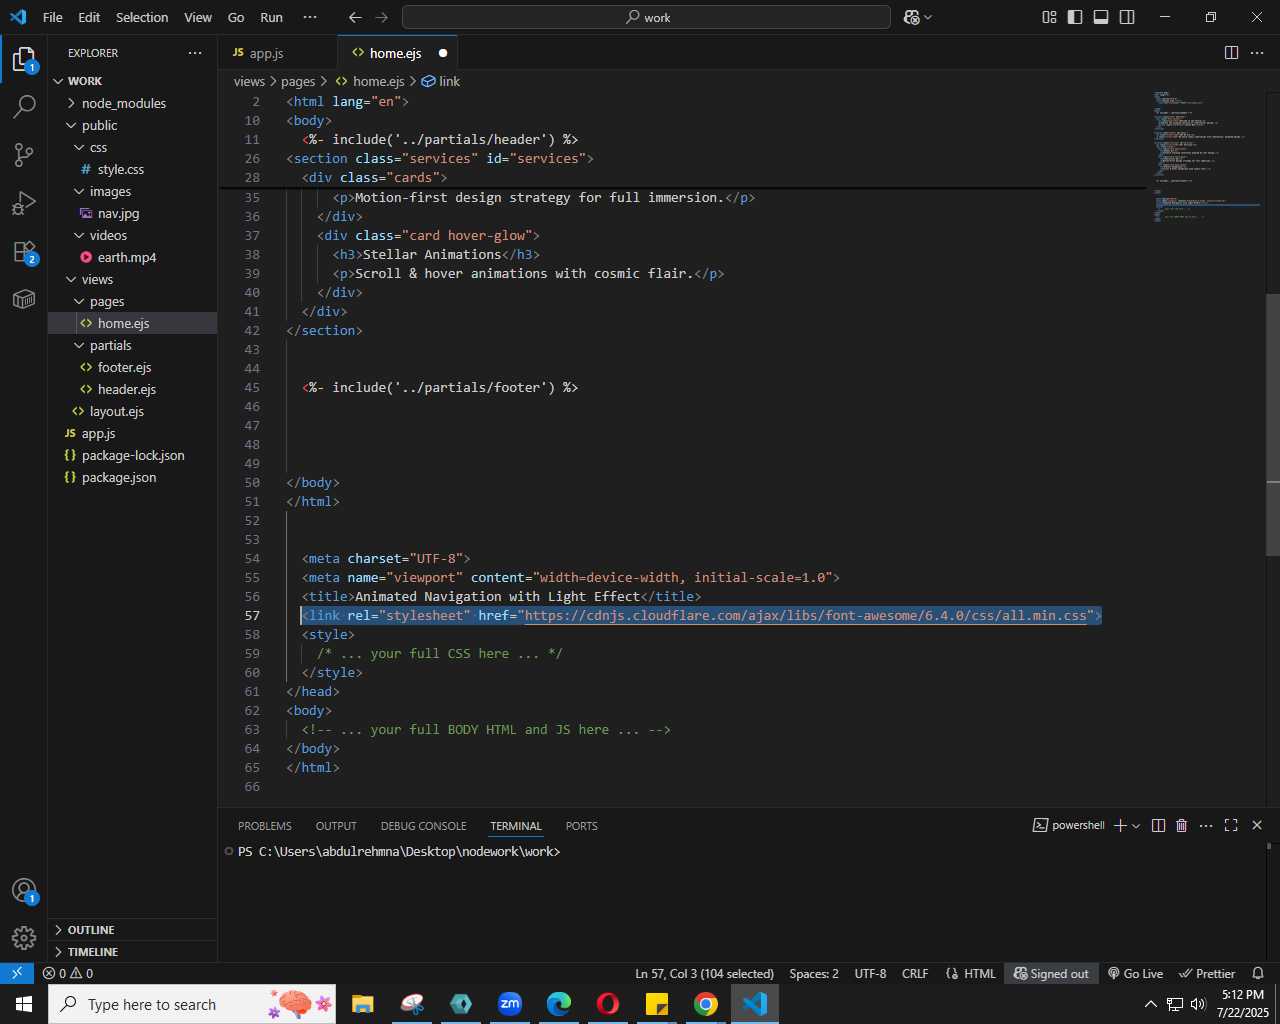Open Explorer Views and More Actions ellipsis
The width and height of the screenshot is (1280, 1024).
pos(195,53)
